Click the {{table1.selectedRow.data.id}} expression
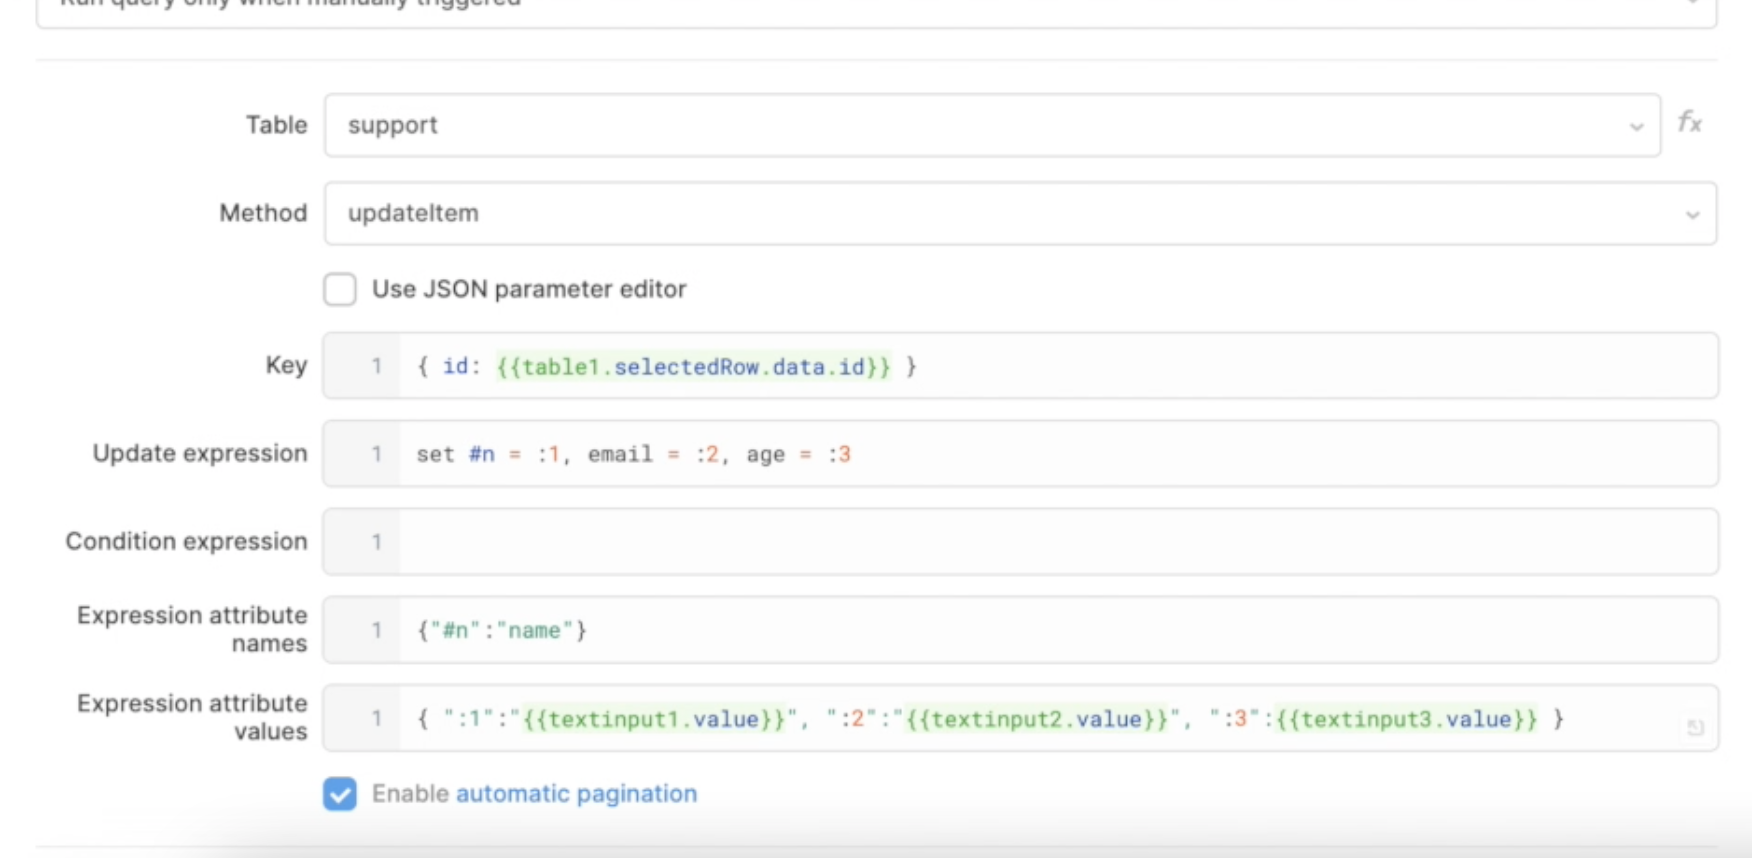1752x858 pixels. click(x=693, y=367)
